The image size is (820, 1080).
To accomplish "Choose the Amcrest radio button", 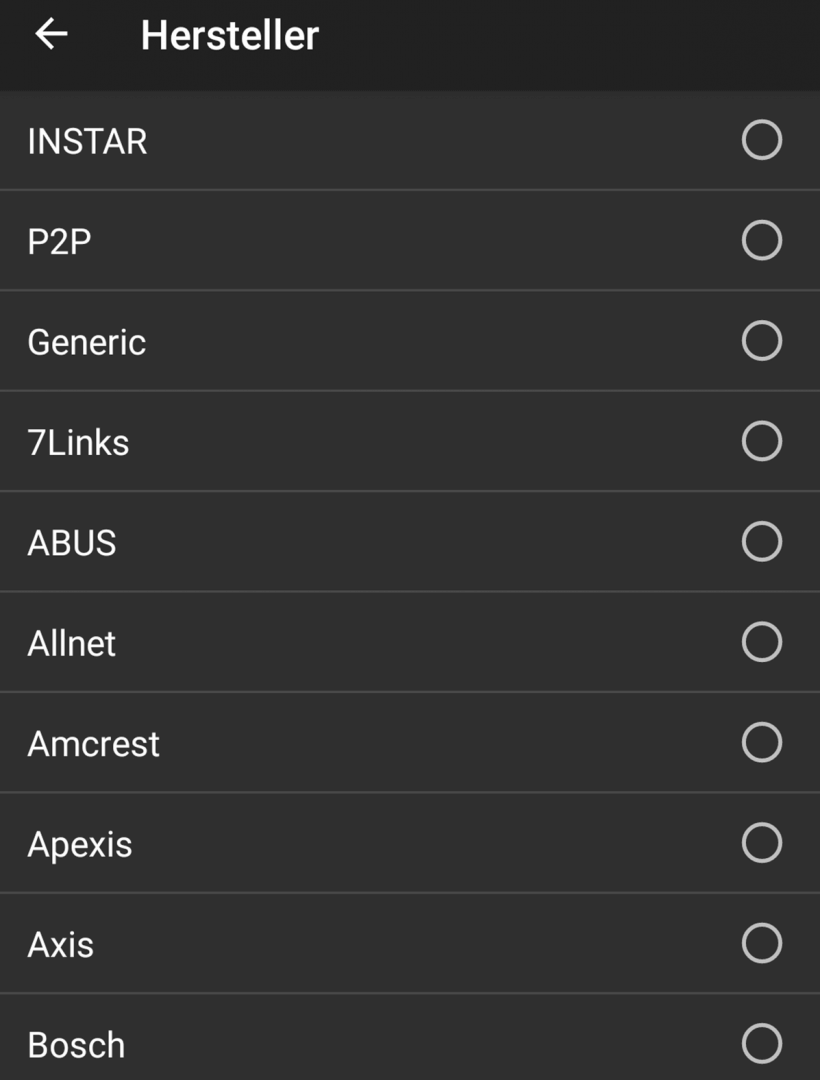I will coord(761,742).
